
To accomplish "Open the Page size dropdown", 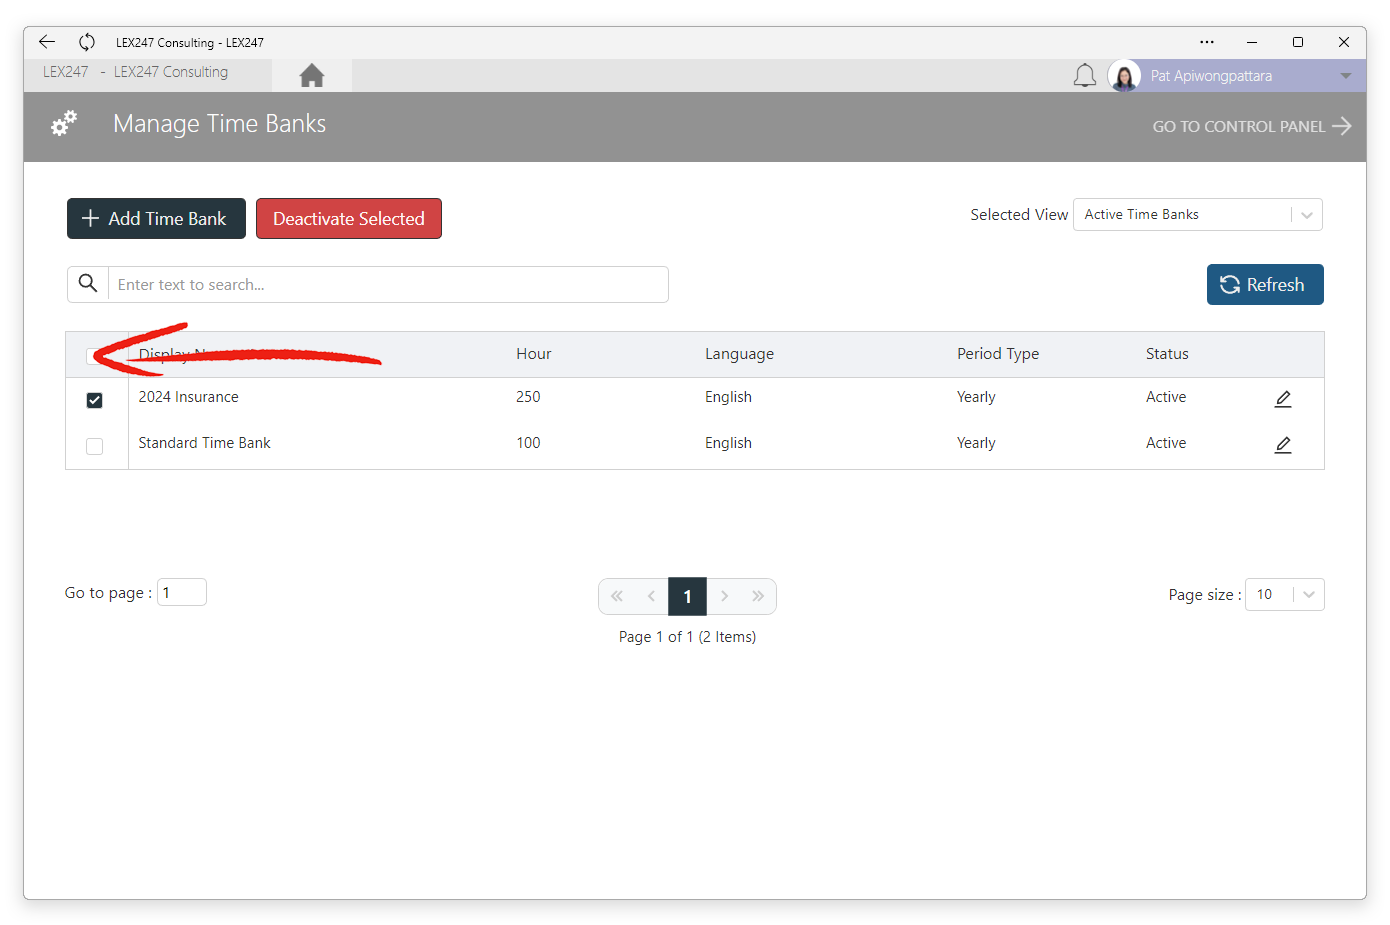I will (x=1284, y=594).
